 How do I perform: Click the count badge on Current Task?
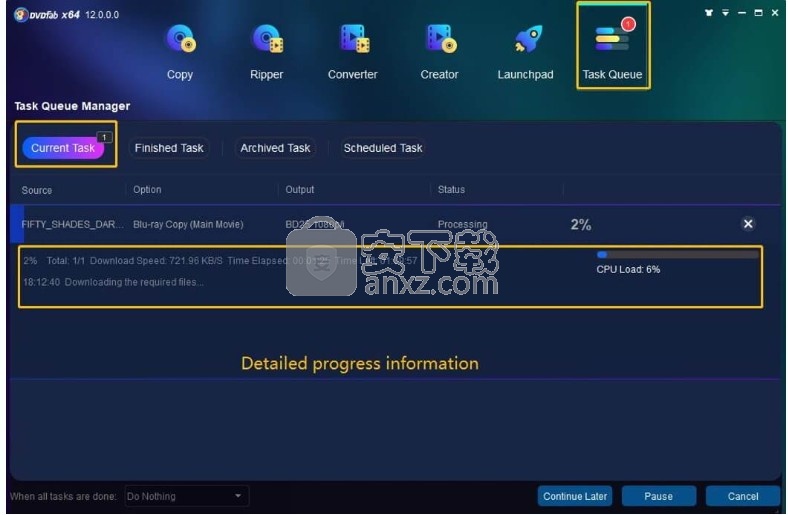pos(104,137)
